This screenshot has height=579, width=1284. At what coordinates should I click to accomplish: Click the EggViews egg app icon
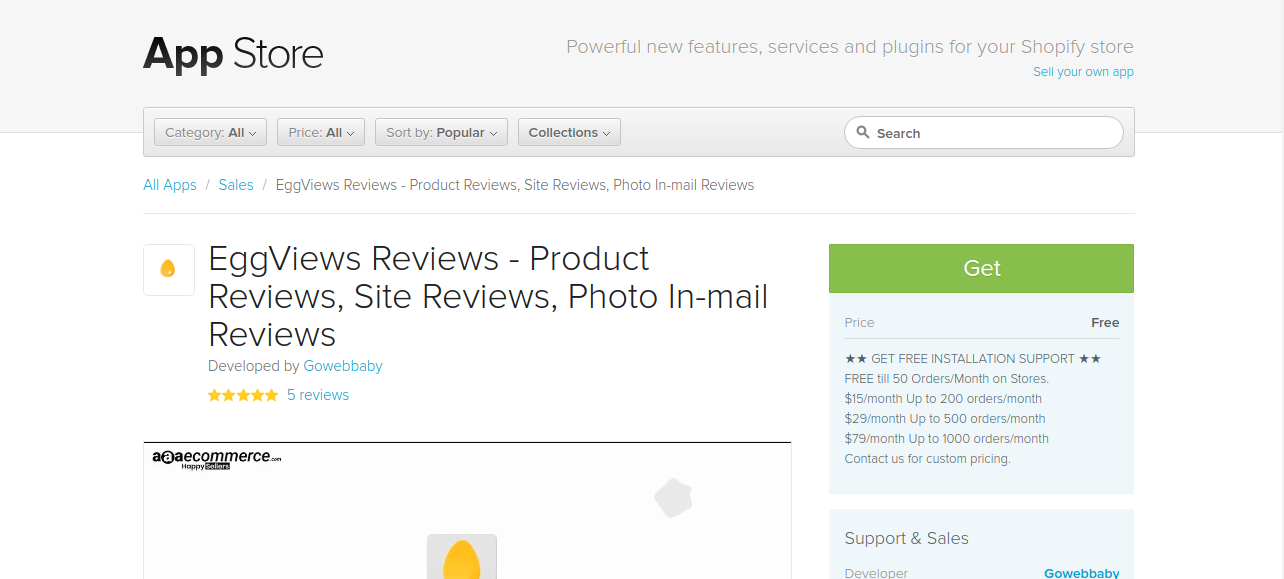coord(169,270)
